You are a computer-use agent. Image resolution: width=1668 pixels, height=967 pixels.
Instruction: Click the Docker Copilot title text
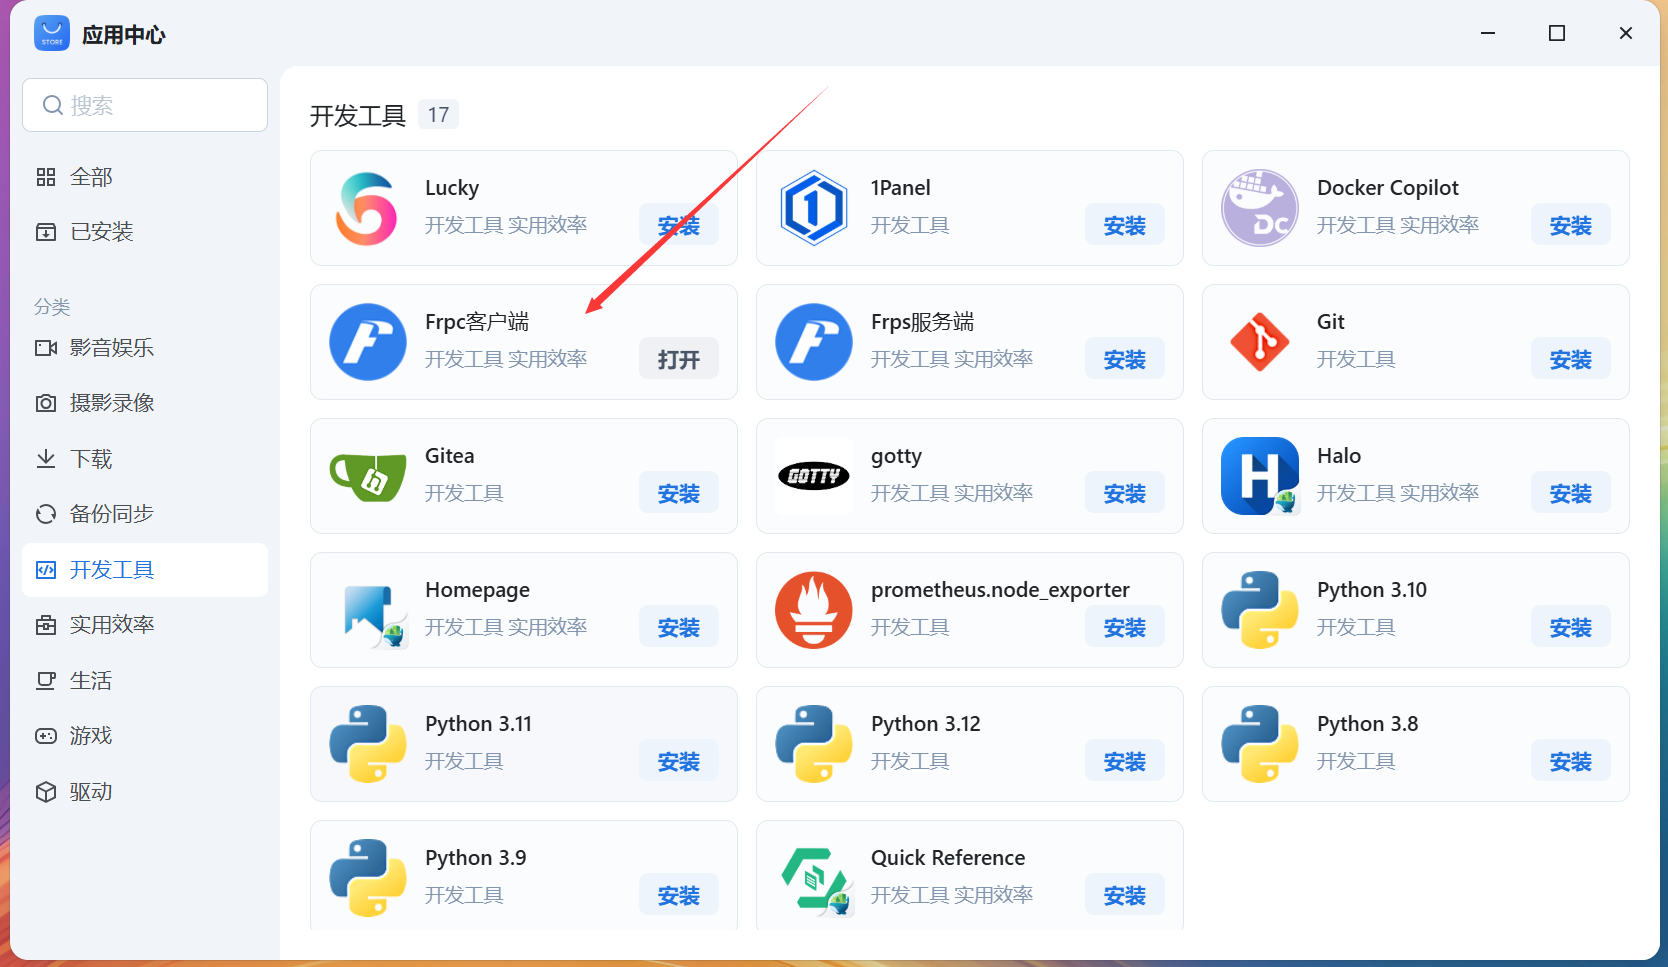1388,188
